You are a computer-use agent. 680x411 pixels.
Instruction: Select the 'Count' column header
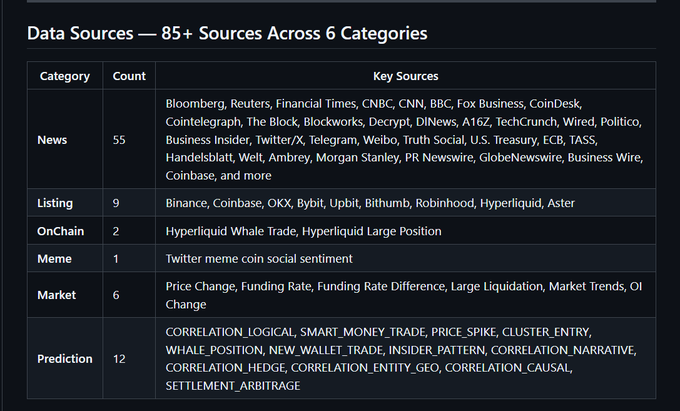tap(129, 76)
